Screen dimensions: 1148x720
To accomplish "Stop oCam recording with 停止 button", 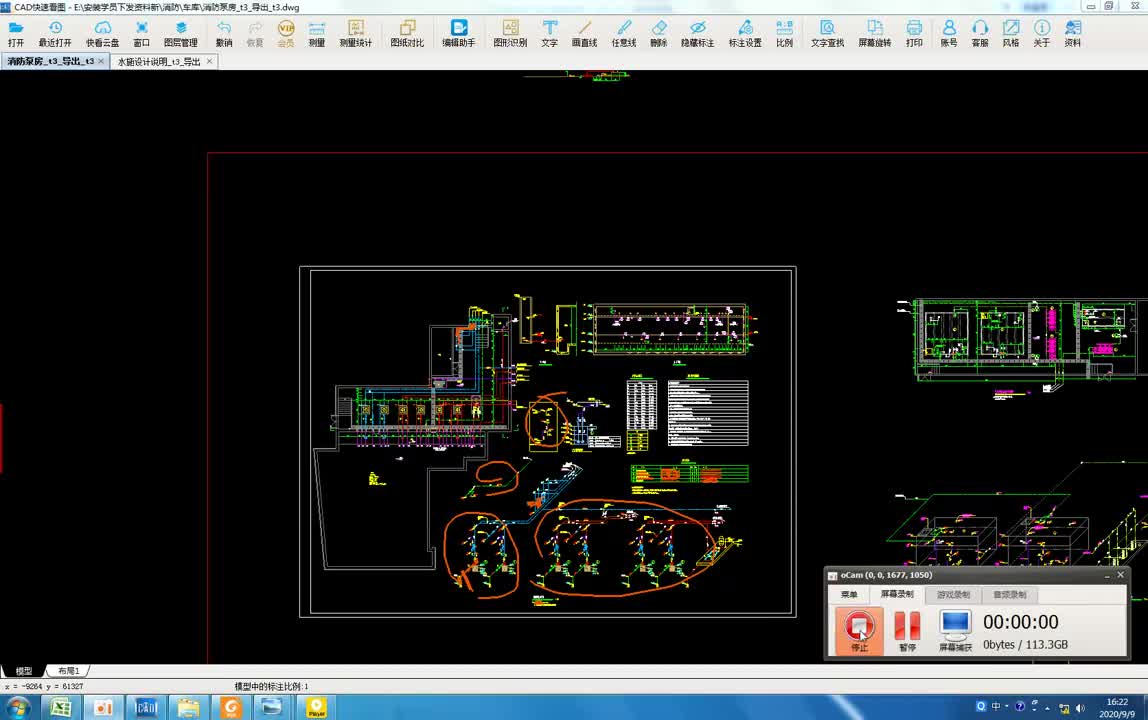I will (x=859, y=630).
